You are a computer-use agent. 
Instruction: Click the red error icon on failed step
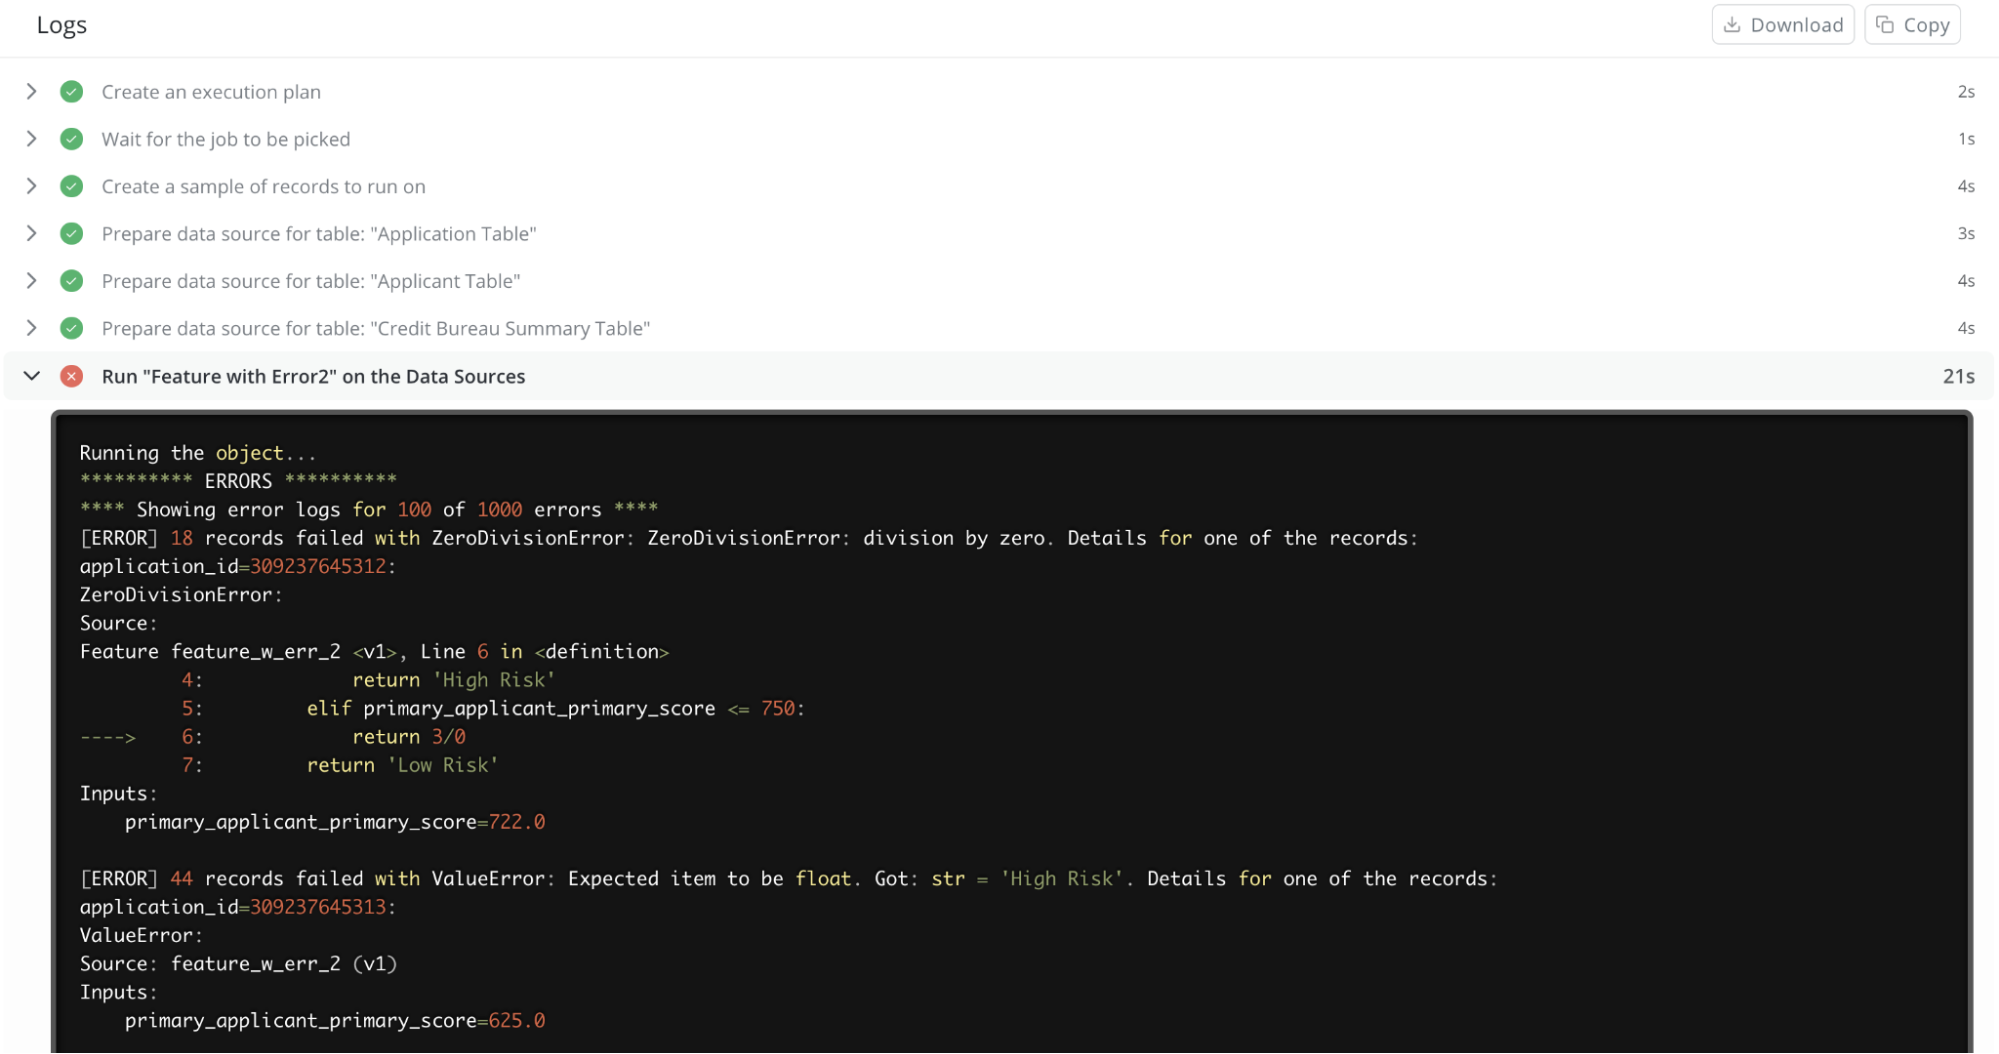[x=71, y=376]
